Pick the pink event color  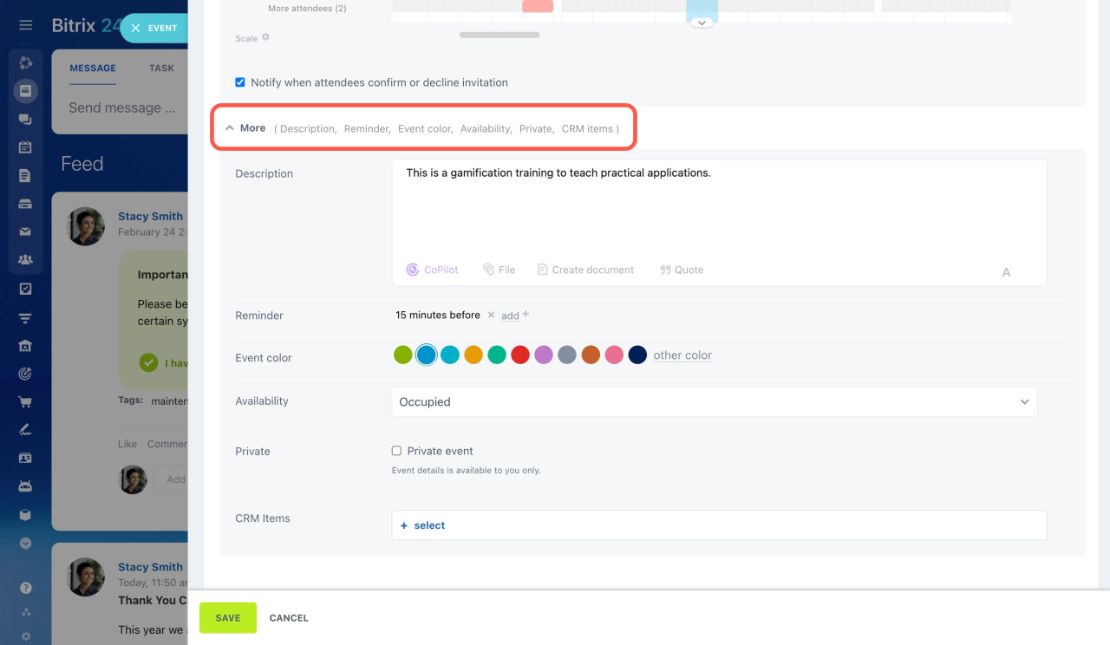tap(614, 355)
